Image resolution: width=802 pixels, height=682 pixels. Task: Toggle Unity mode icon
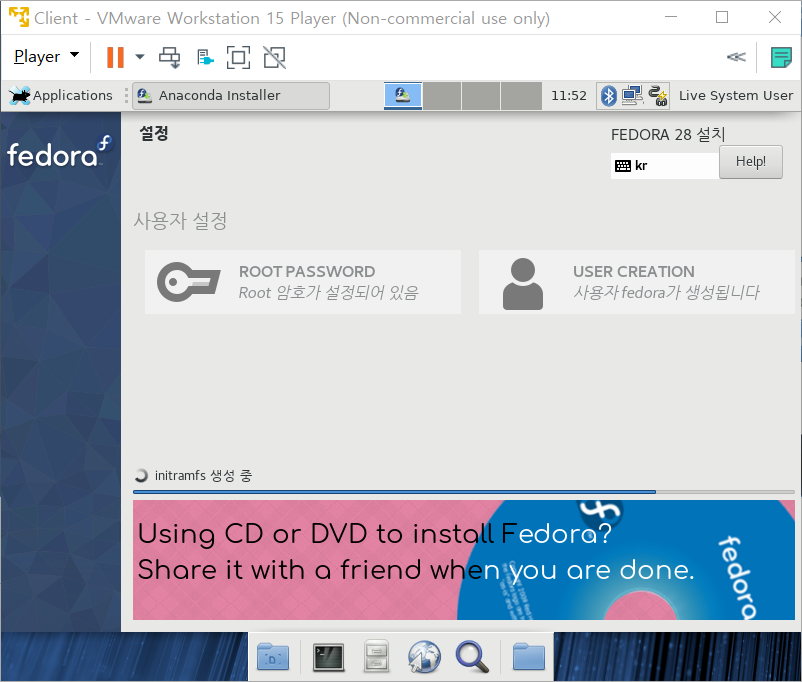pyautogui.click(x=275, y=57)
